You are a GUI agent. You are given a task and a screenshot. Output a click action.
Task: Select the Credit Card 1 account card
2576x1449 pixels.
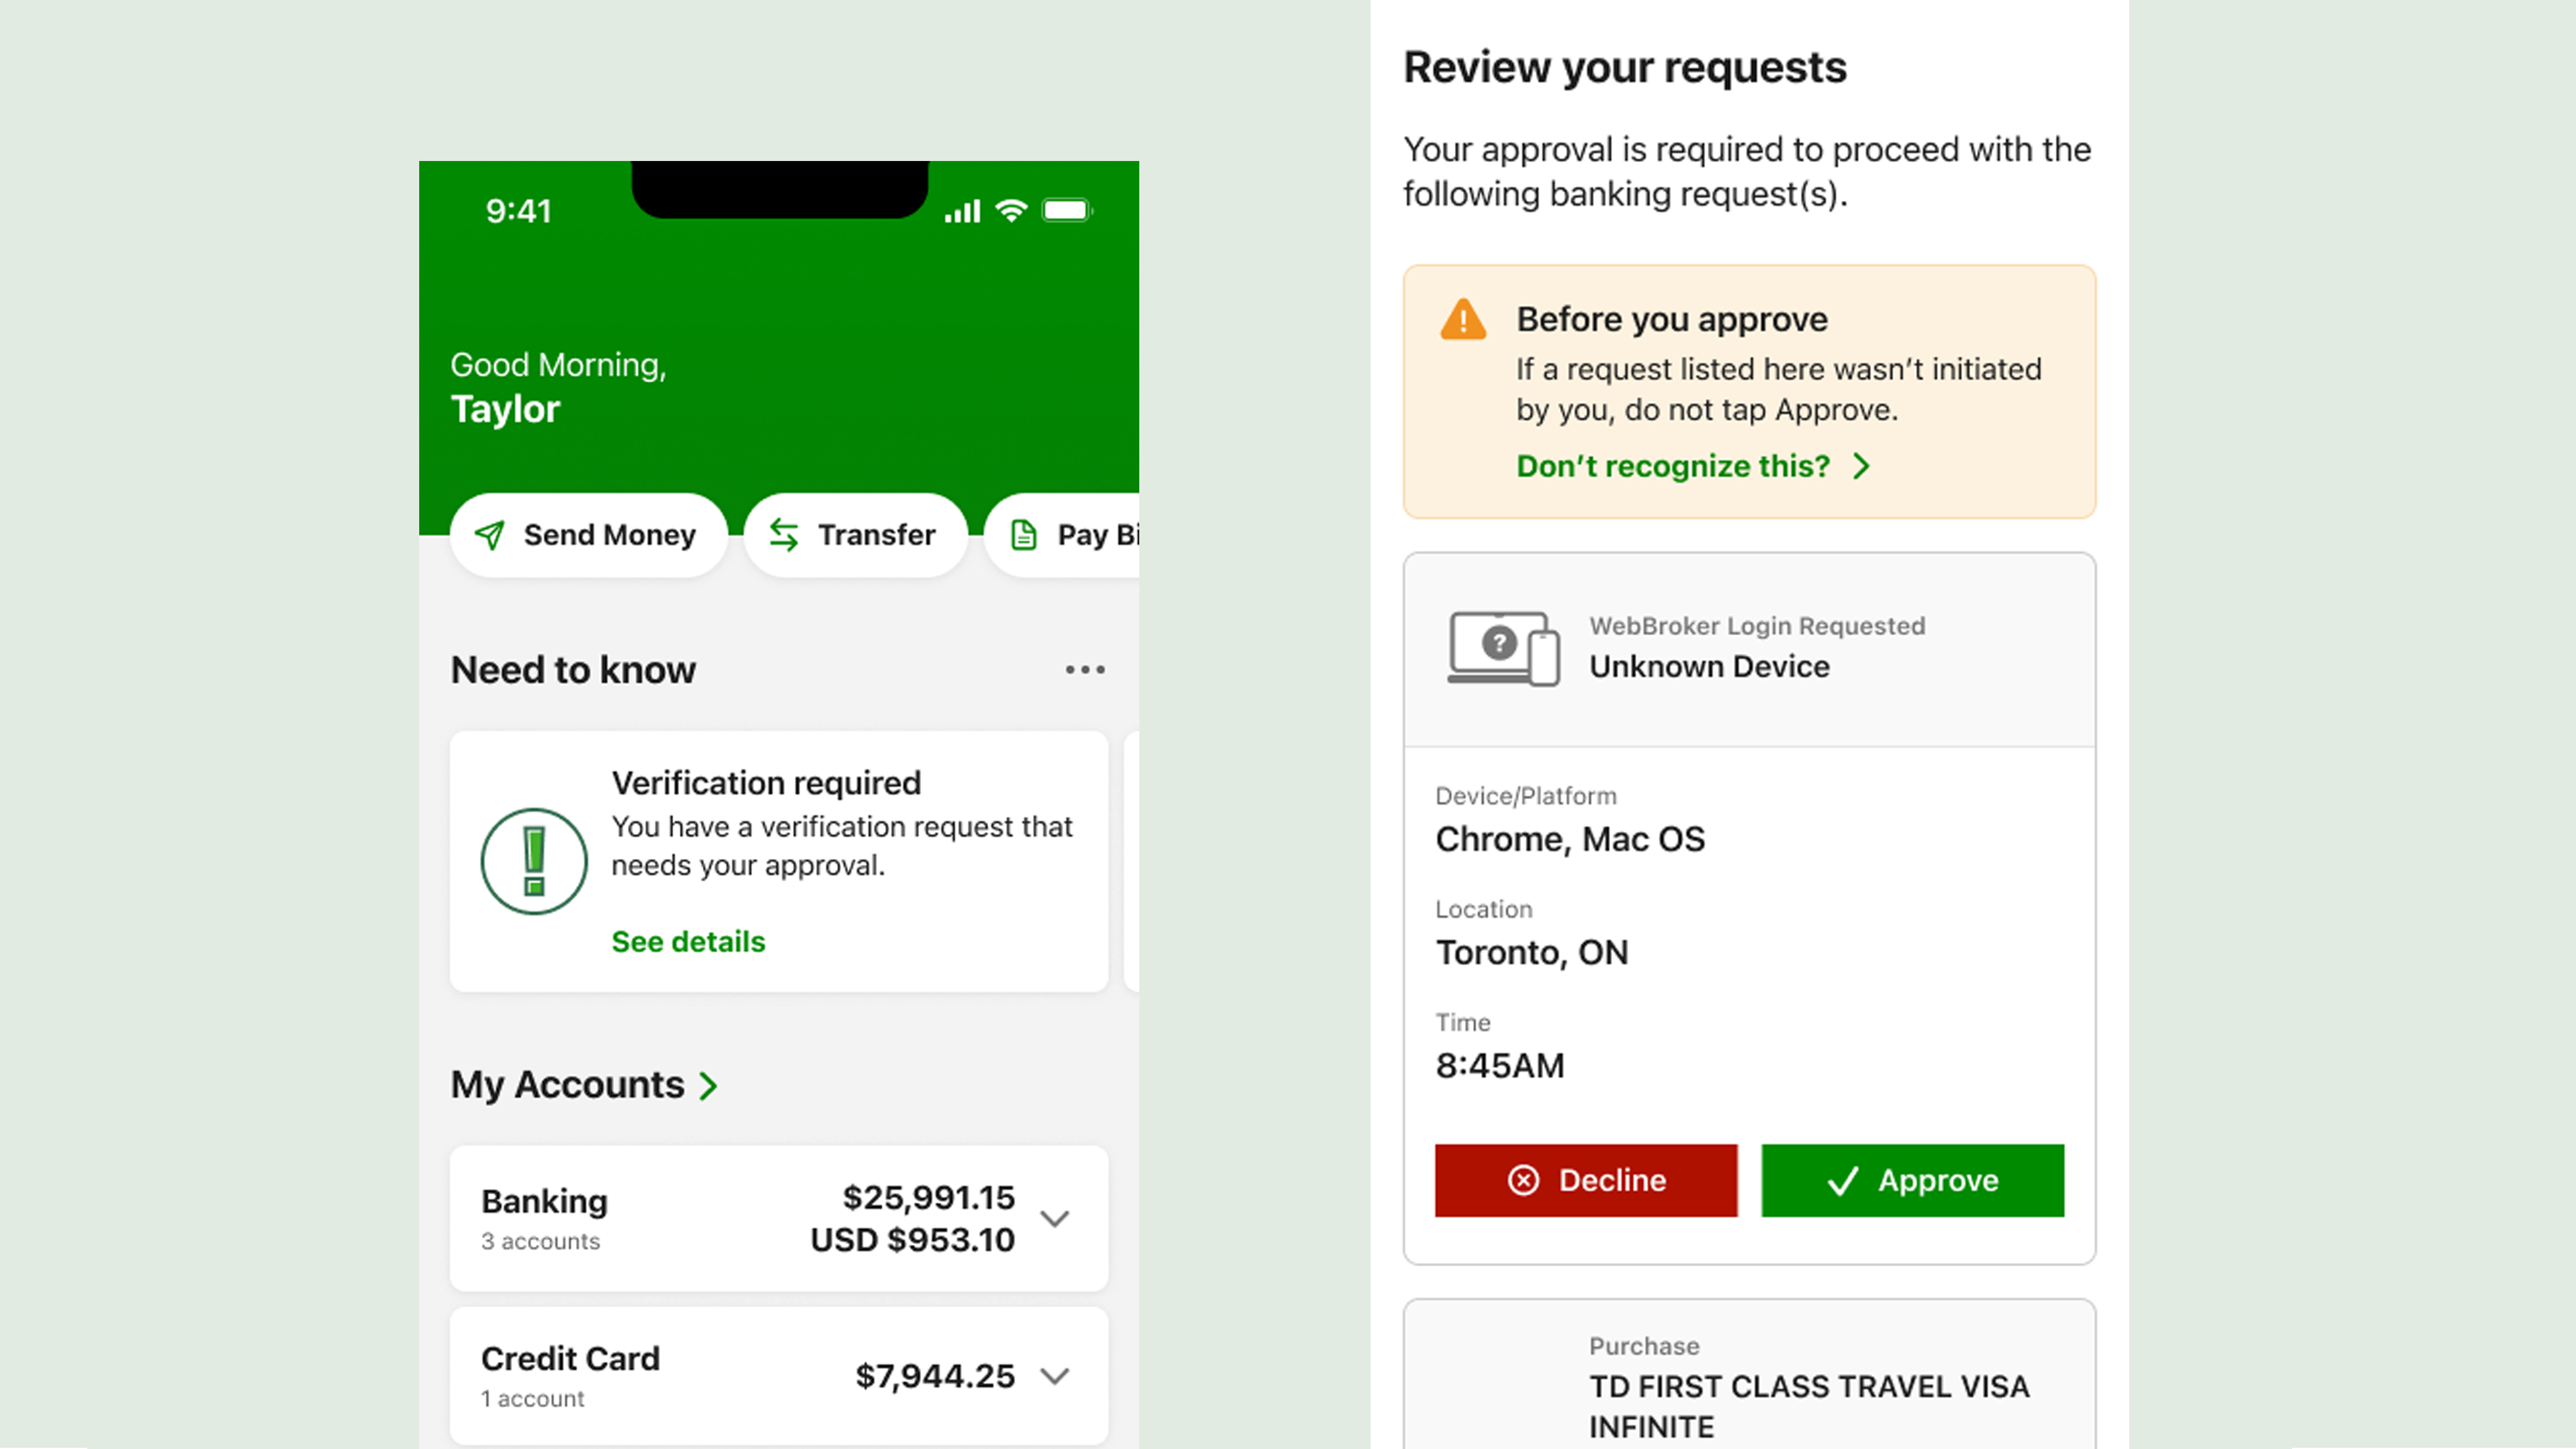779,1376
